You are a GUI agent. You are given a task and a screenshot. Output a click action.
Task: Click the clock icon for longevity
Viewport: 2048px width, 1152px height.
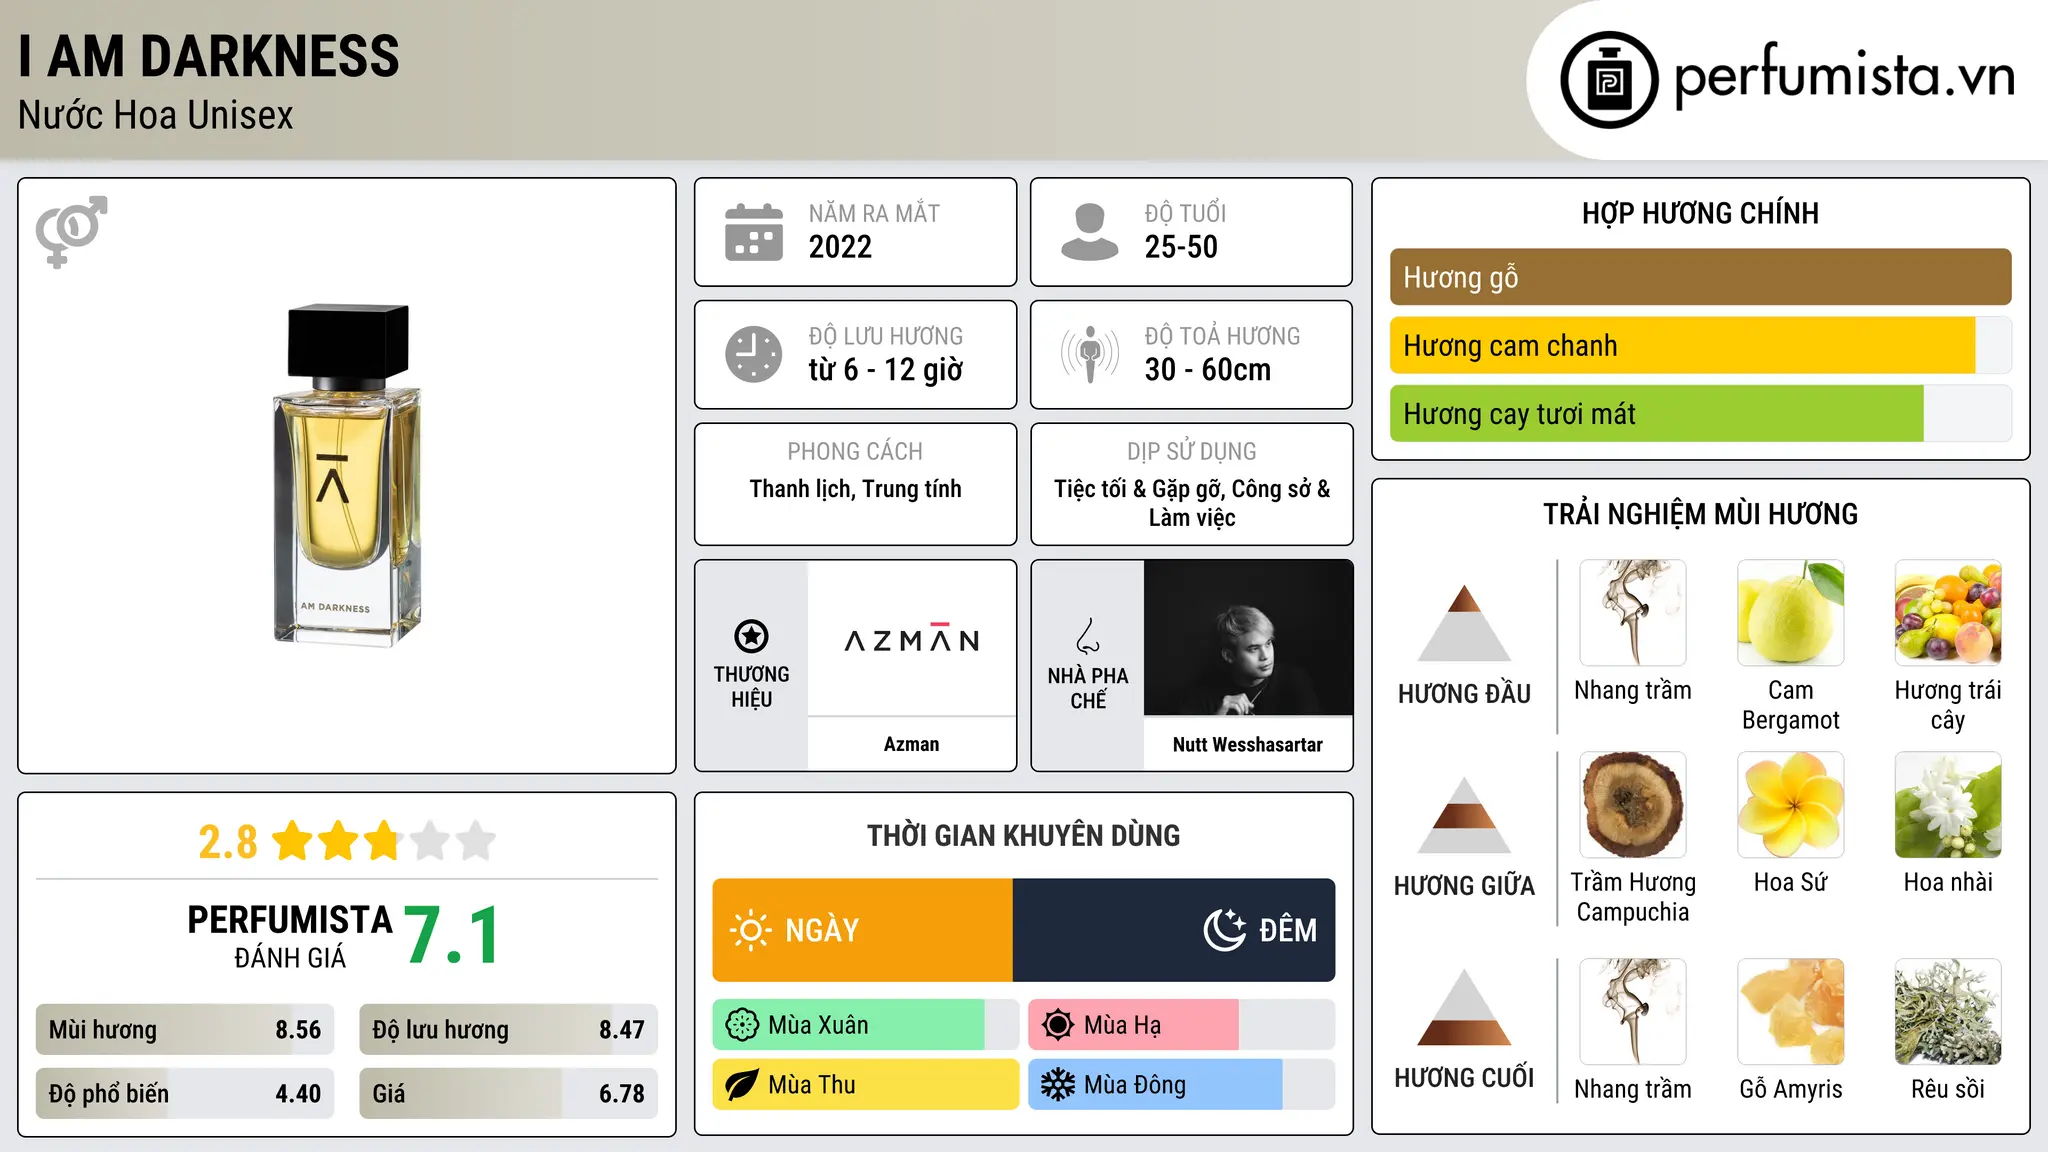[x=754, y=354]
